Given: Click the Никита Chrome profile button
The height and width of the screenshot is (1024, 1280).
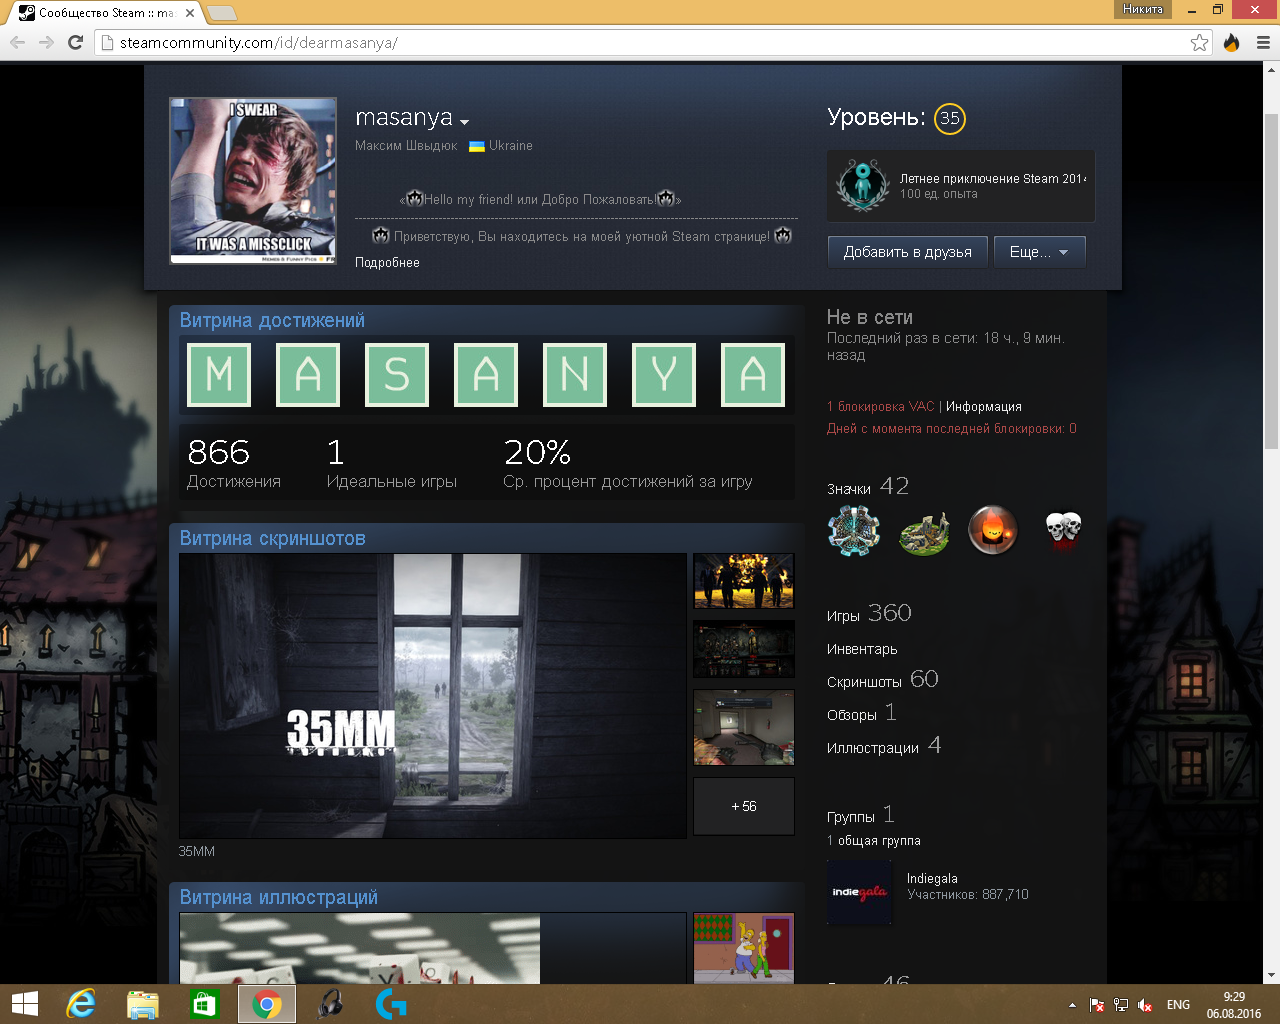Looking at the screenshot, I should (x=1143, y=9).
